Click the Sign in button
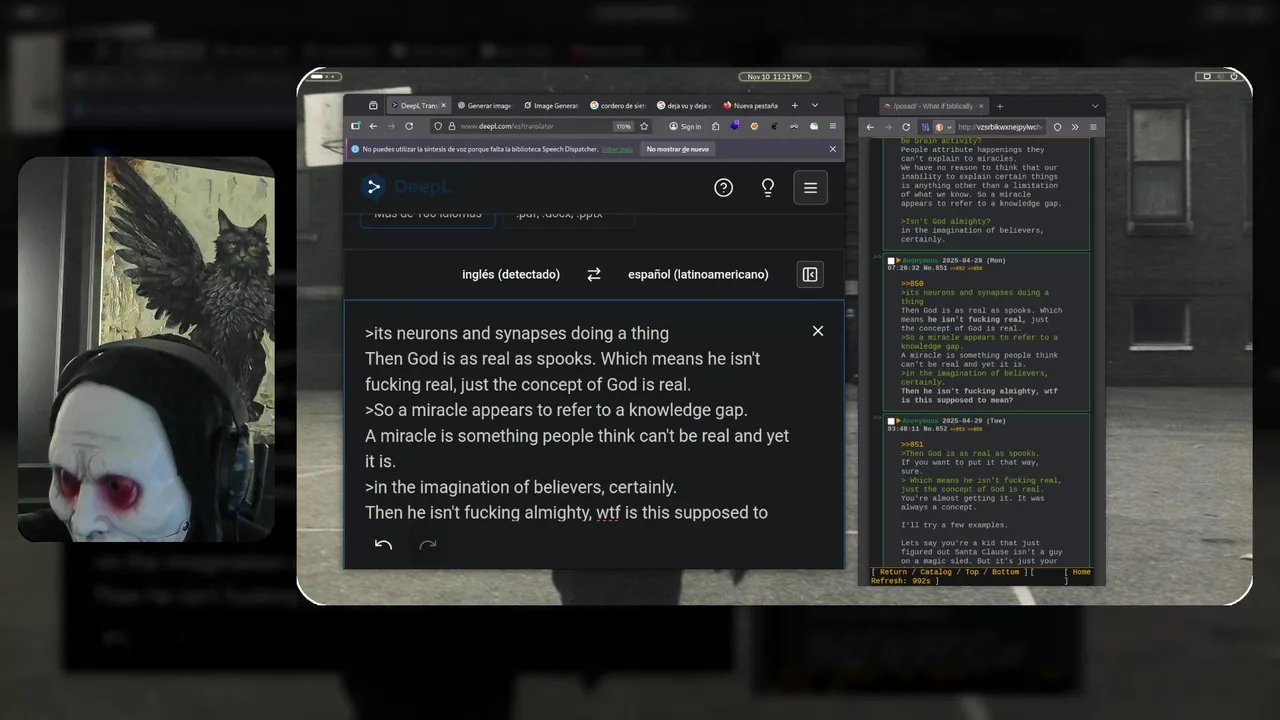 point(685,126)
